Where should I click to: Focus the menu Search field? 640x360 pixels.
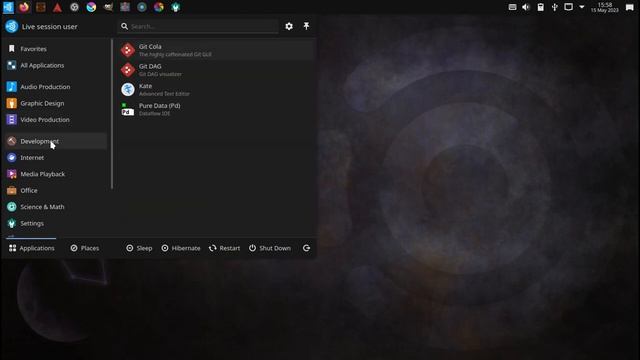199,26
